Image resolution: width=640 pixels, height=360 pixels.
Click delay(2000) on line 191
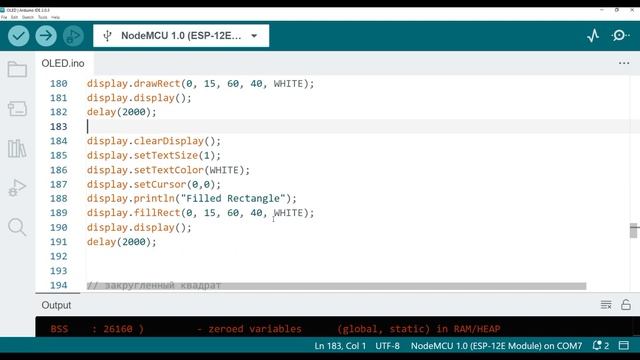(x=121, y=242)
